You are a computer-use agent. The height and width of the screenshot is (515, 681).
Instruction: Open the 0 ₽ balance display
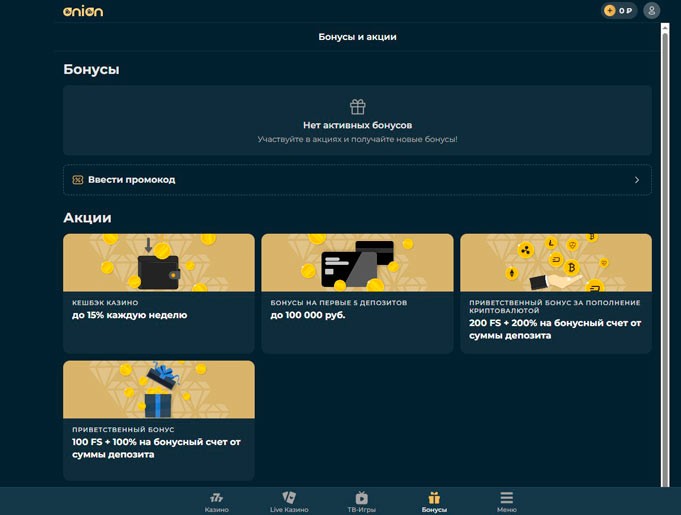(x=626, y=11)
